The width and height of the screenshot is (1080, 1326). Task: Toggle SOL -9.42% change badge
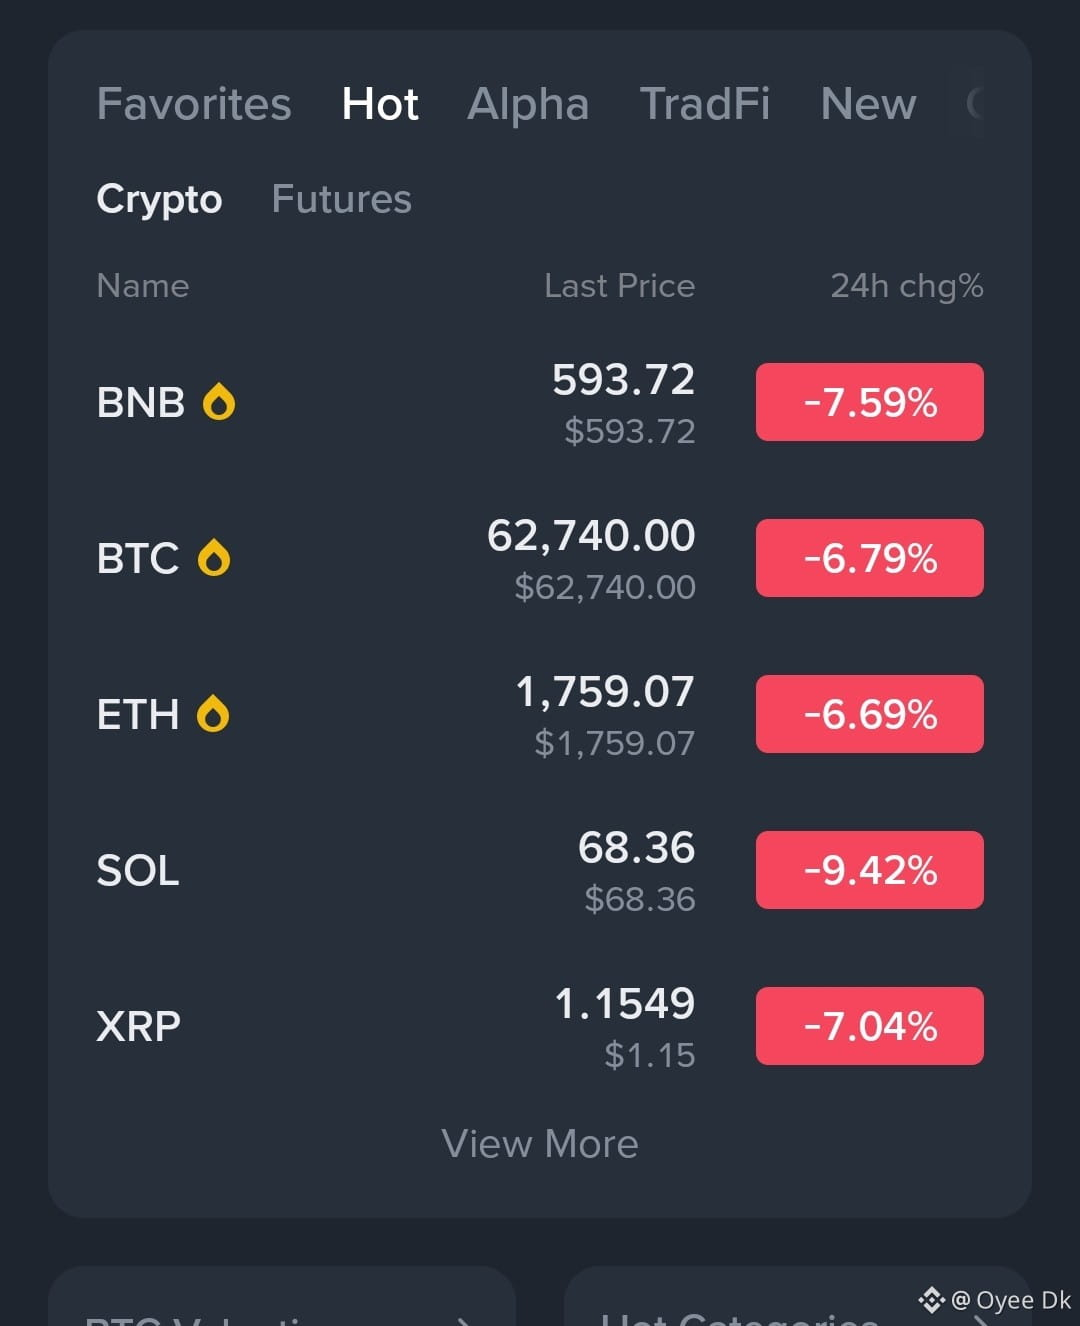[870, 870]
